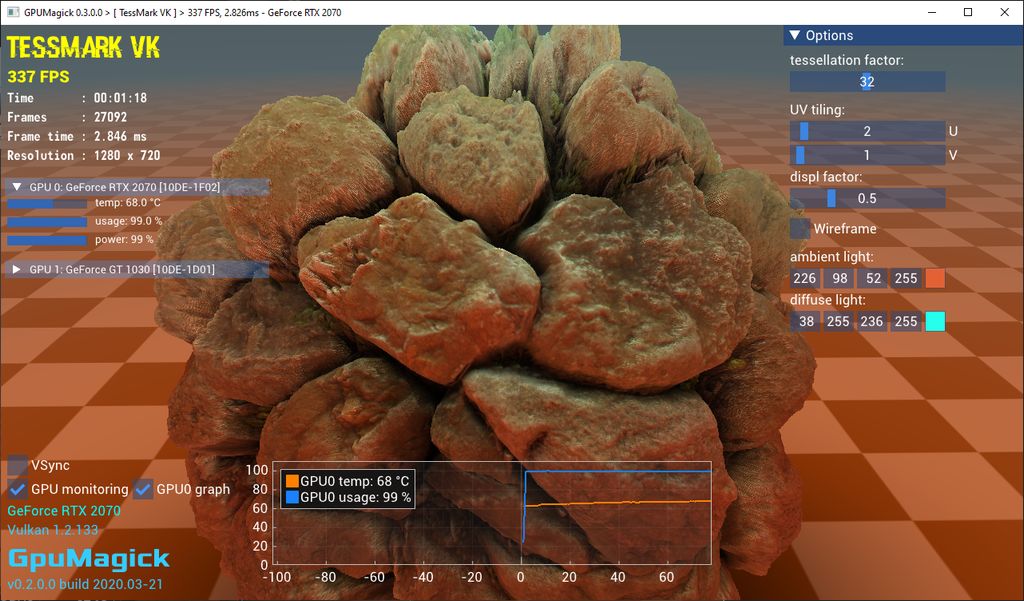Click the TESSMARK VK title text
The height and width of the screenshot is (601, 1024).
[83, 48]
